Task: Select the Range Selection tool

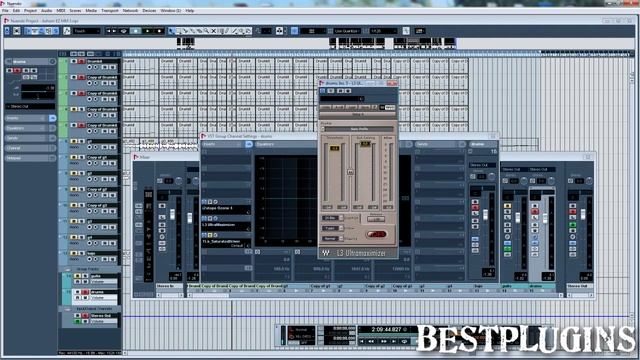Action: [x=178, y=31]
